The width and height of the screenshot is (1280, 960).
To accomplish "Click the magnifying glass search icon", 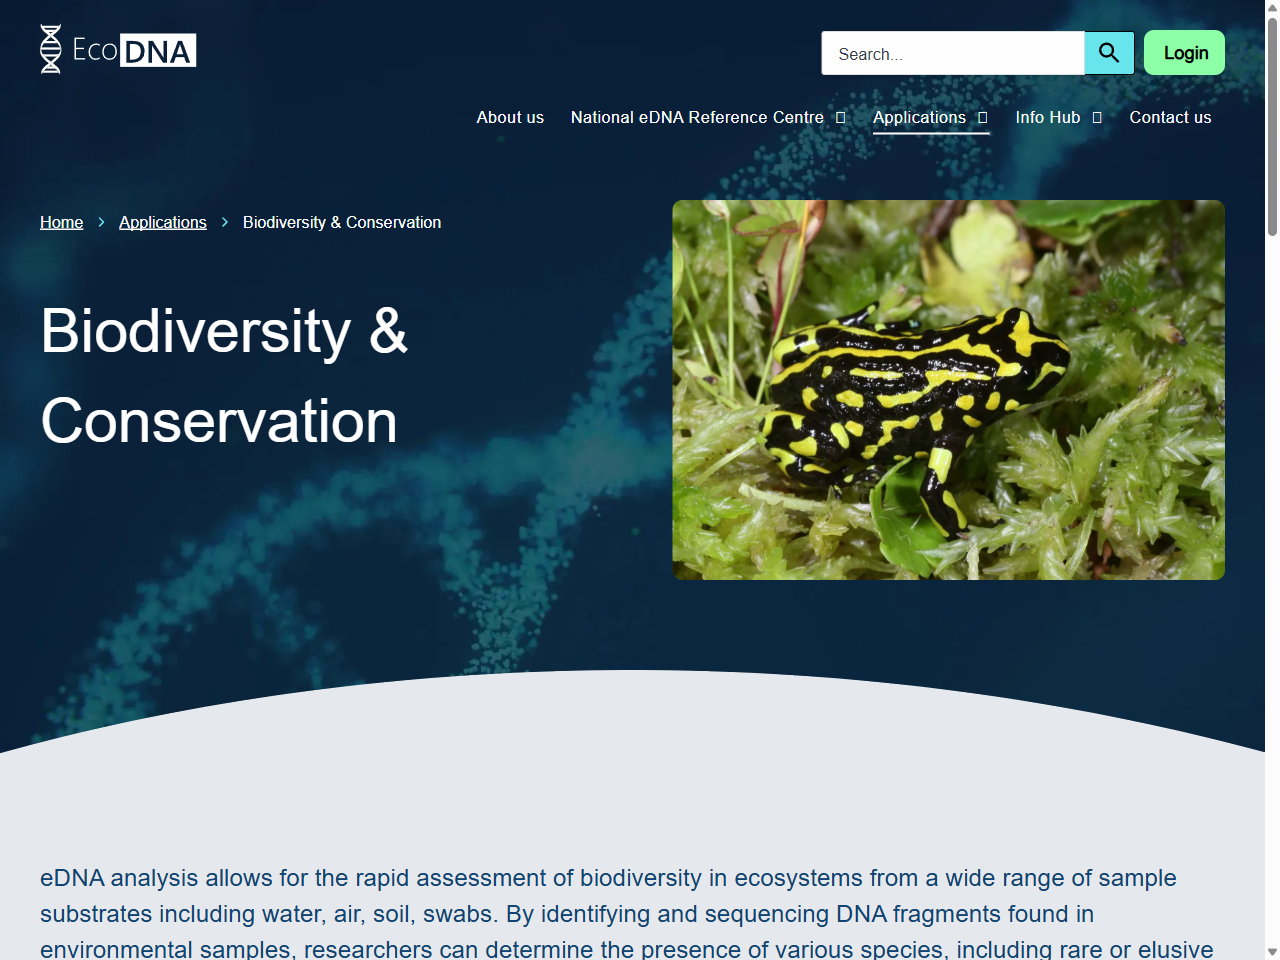I will (x=1108, y=53).
